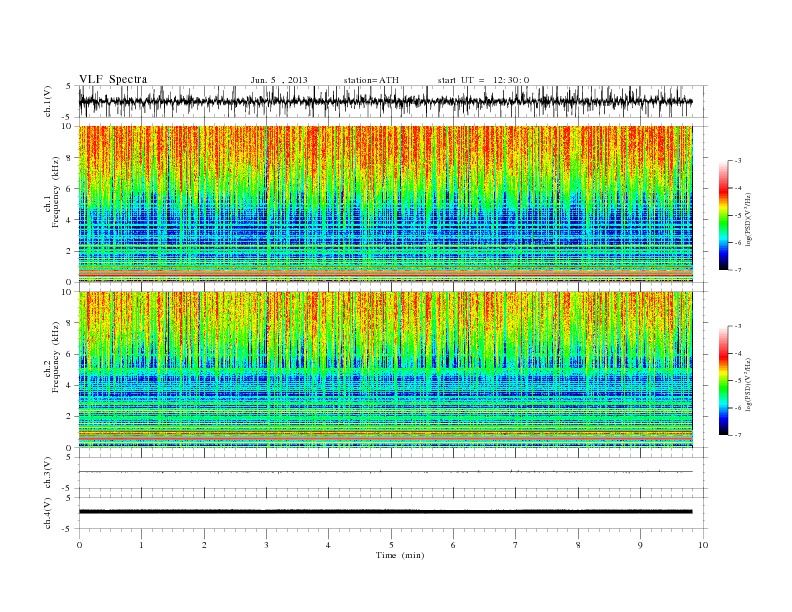Click the ch.1 PSD color bar
Image resolution: width=792 pixels, height=612 pixels.
coord(723,215)
